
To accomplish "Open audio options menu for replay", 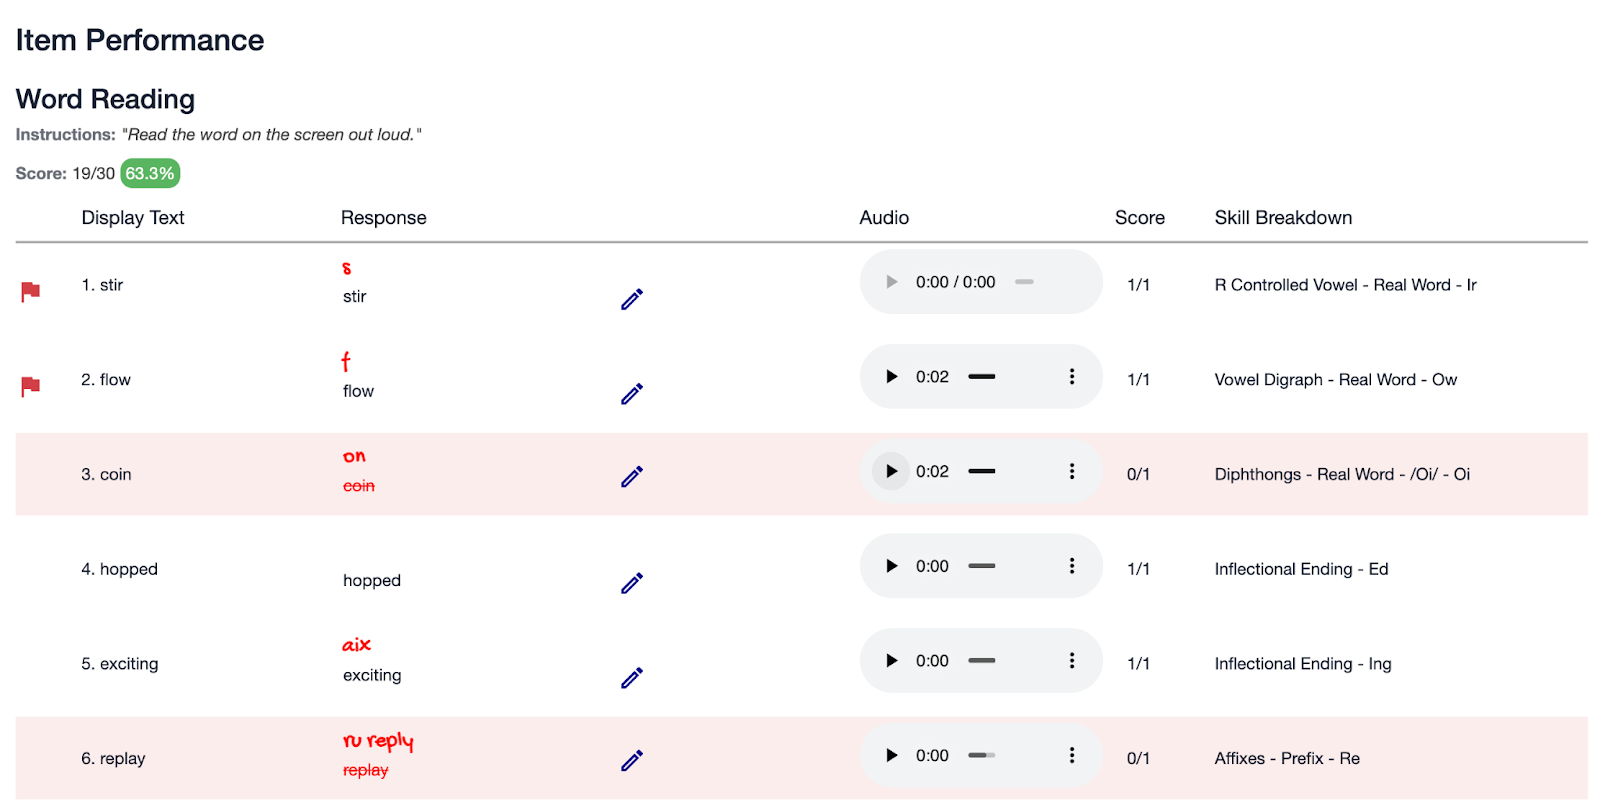I will click(x=1072, y=755).
